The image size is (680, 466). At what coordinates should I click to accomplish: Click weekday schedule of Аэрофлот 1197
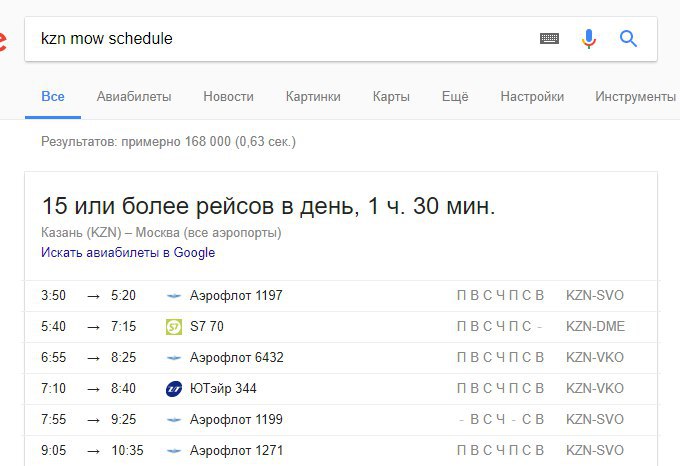tap(500, 296)
